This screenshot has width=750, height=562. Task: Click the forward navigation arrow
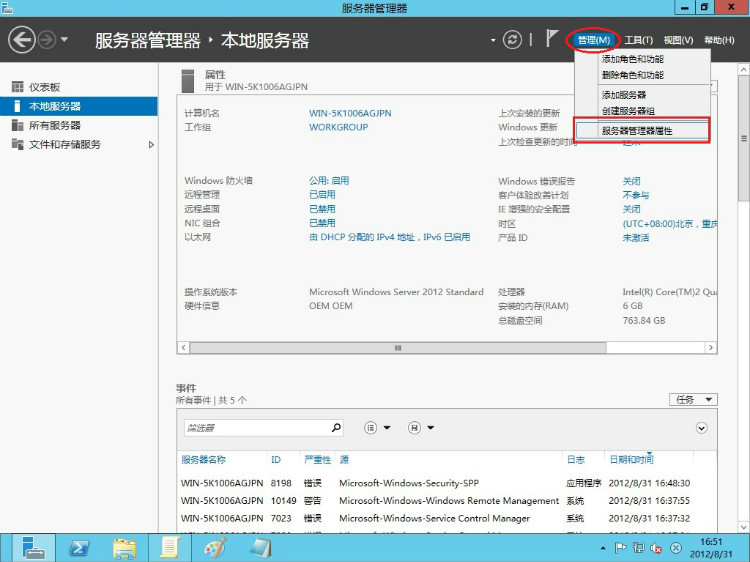click(47, 39)
